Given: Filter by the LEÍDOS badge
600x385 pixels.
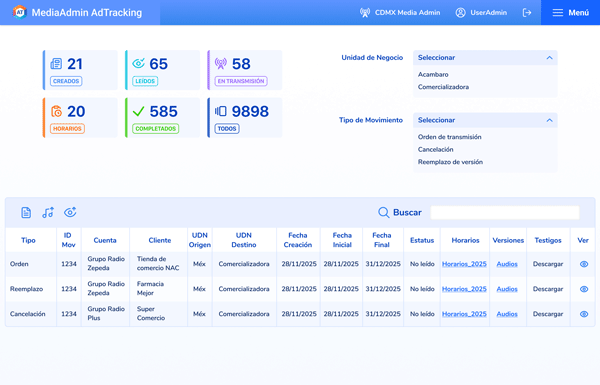Looking at the screenshot, I should click(x=145, y=81).
